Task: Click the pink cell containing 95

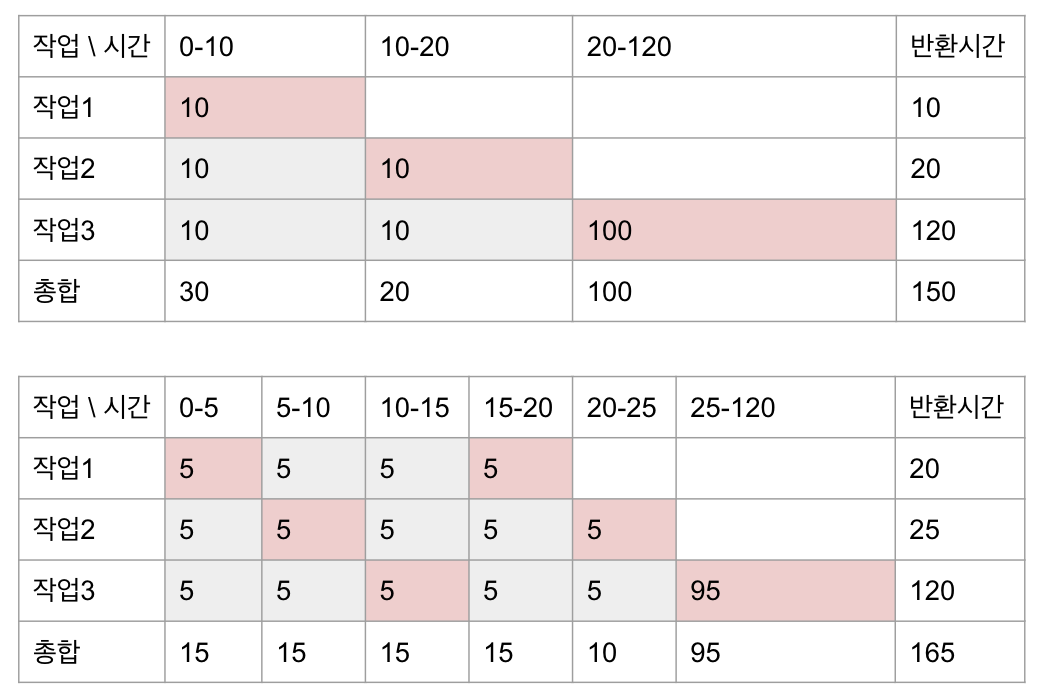Action: click(x=784, y=591)
